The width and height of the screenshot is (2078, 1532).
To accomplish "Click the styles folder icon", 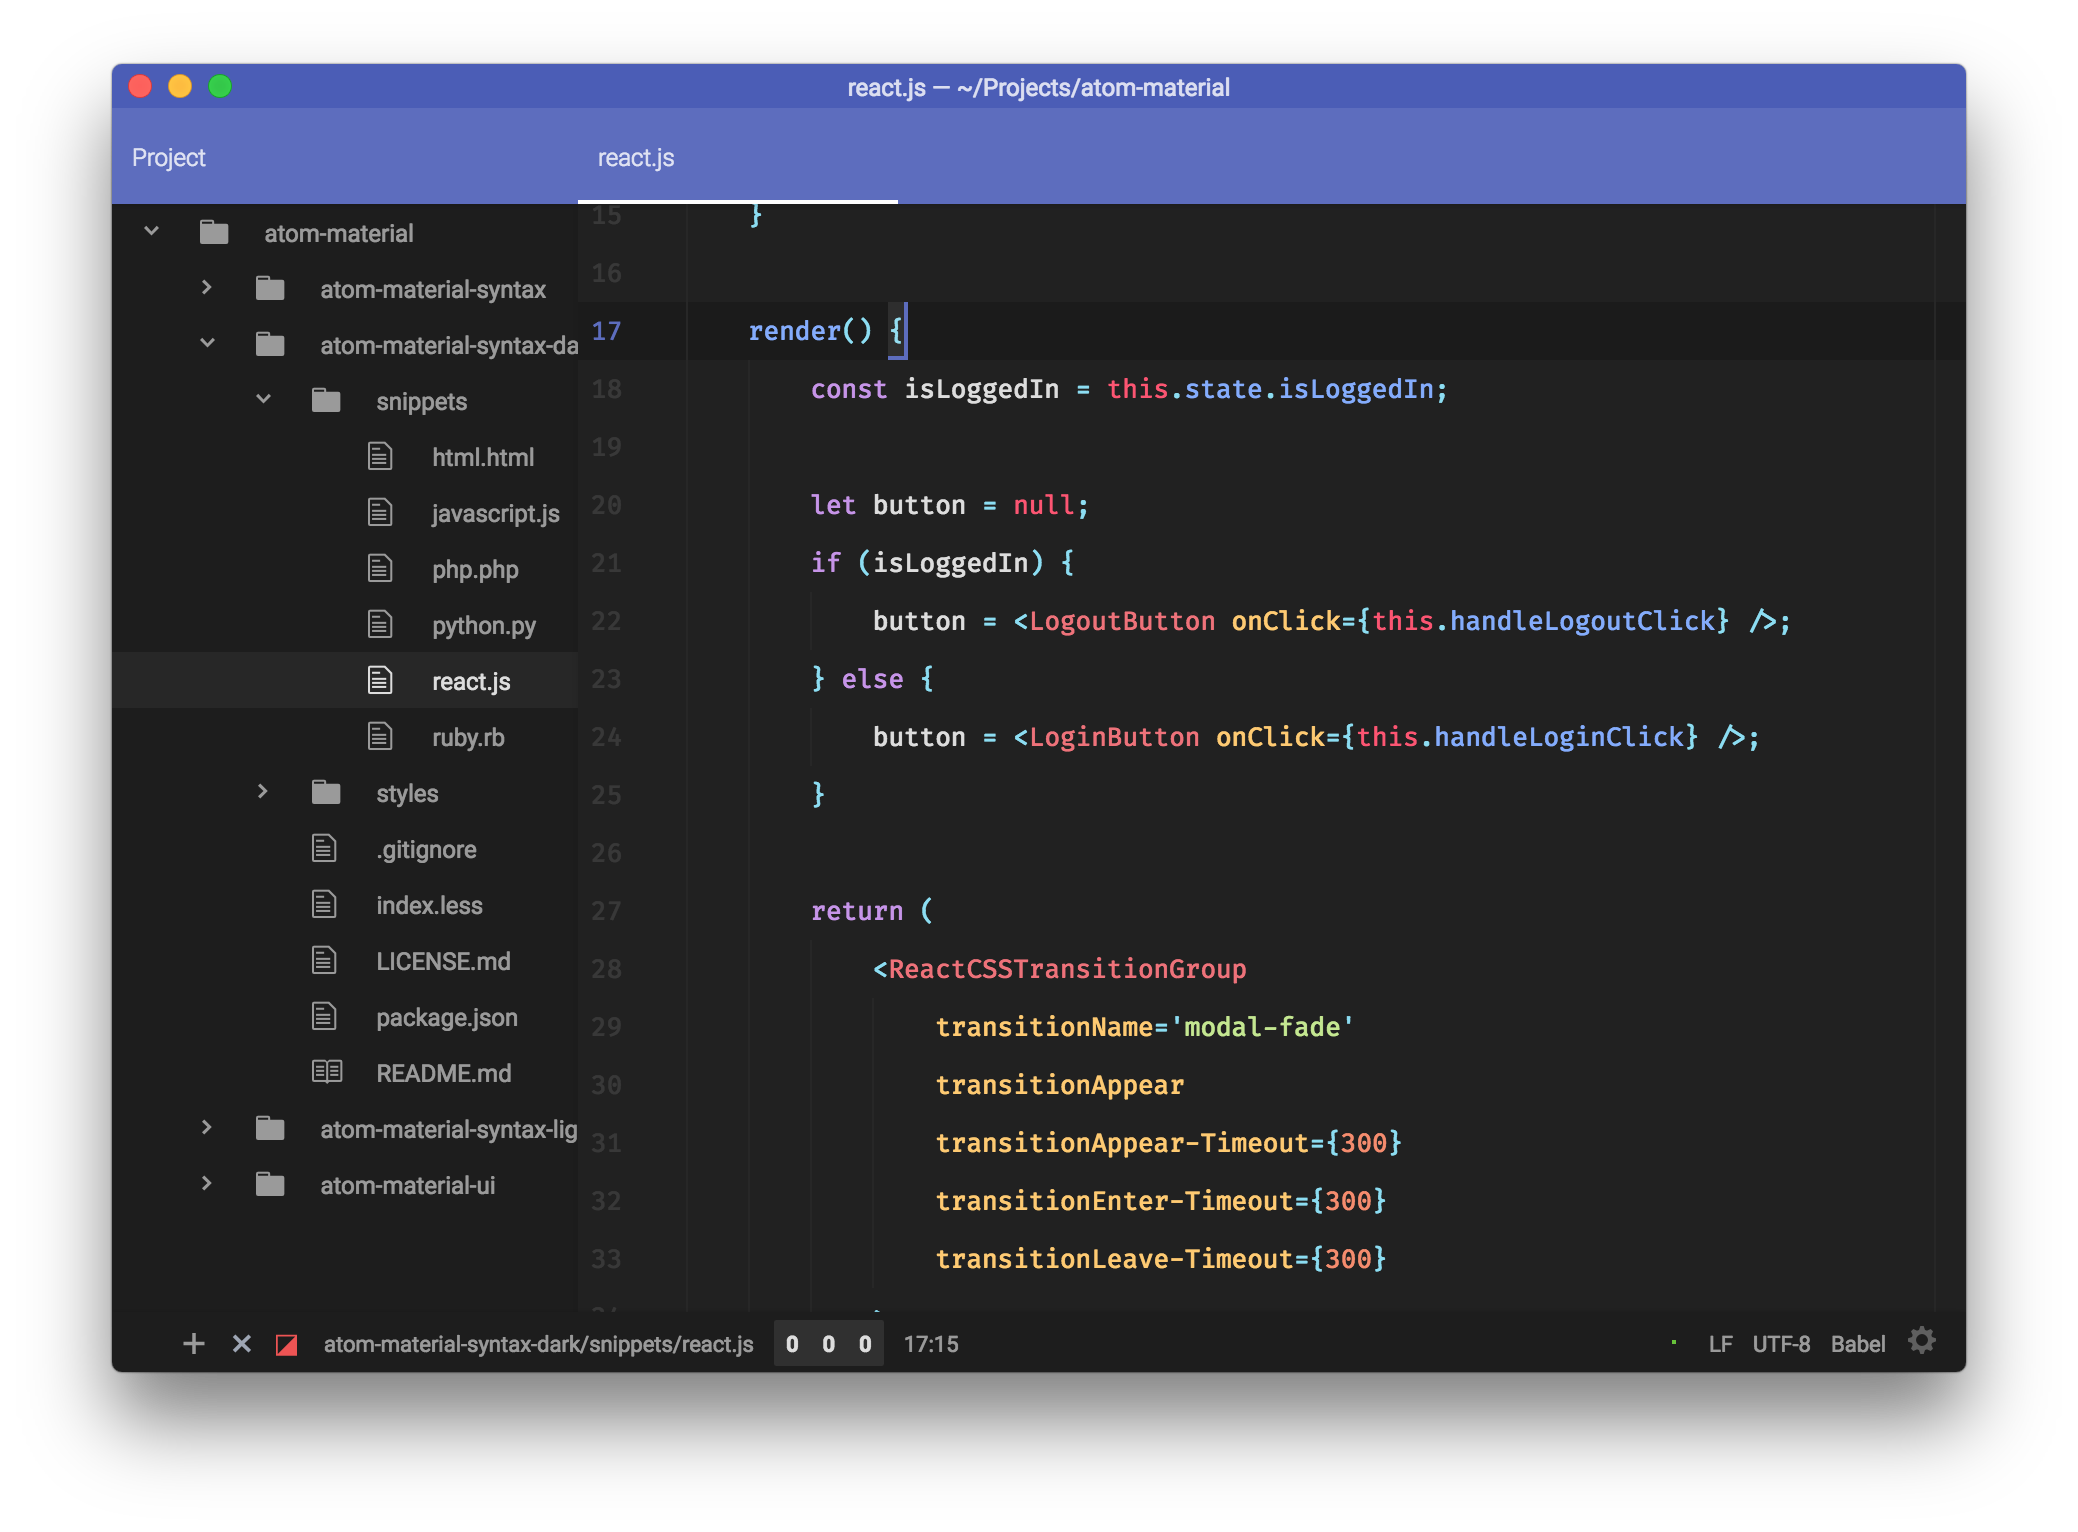I will point(326,793).
